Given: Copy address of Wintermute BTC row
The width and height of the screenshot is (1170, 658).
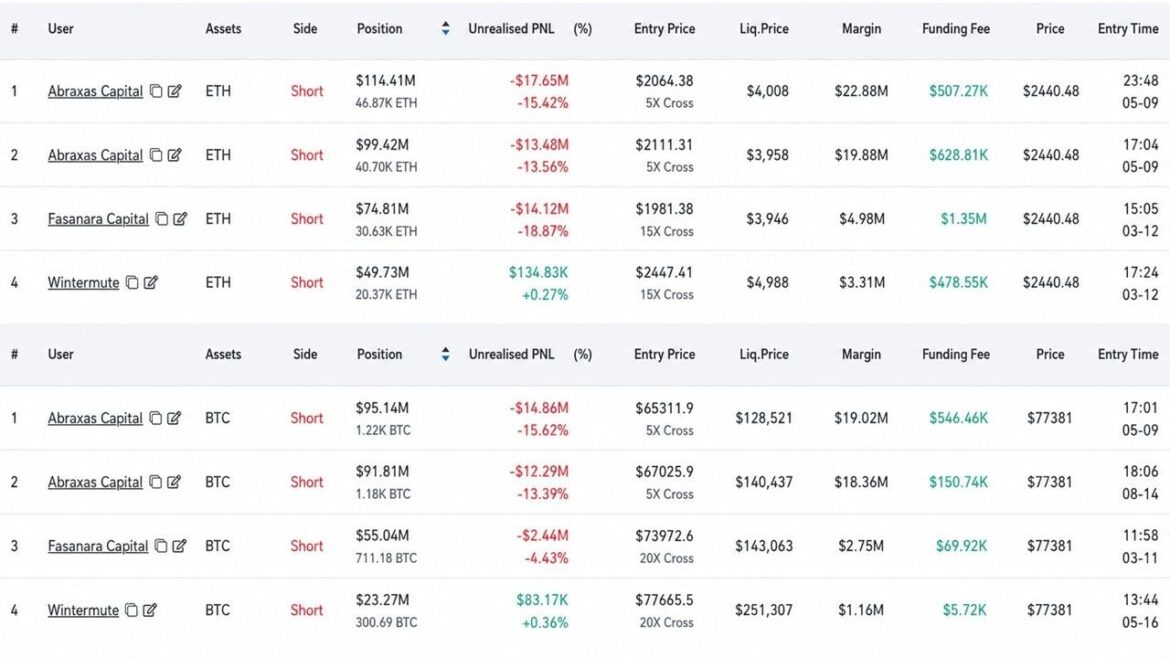Looking at the screenshot, I should click(x=131, y=610).
